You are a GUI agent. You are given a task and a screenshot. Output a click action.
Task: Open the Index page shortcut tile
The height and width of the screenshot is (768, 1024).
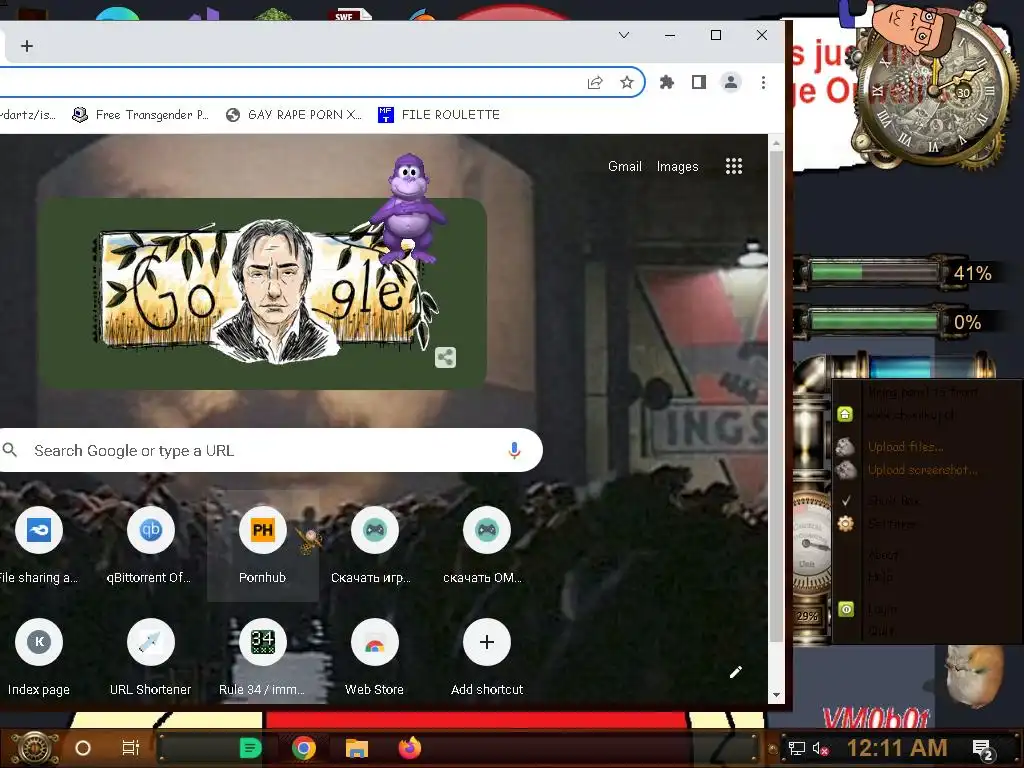(39, 658)
